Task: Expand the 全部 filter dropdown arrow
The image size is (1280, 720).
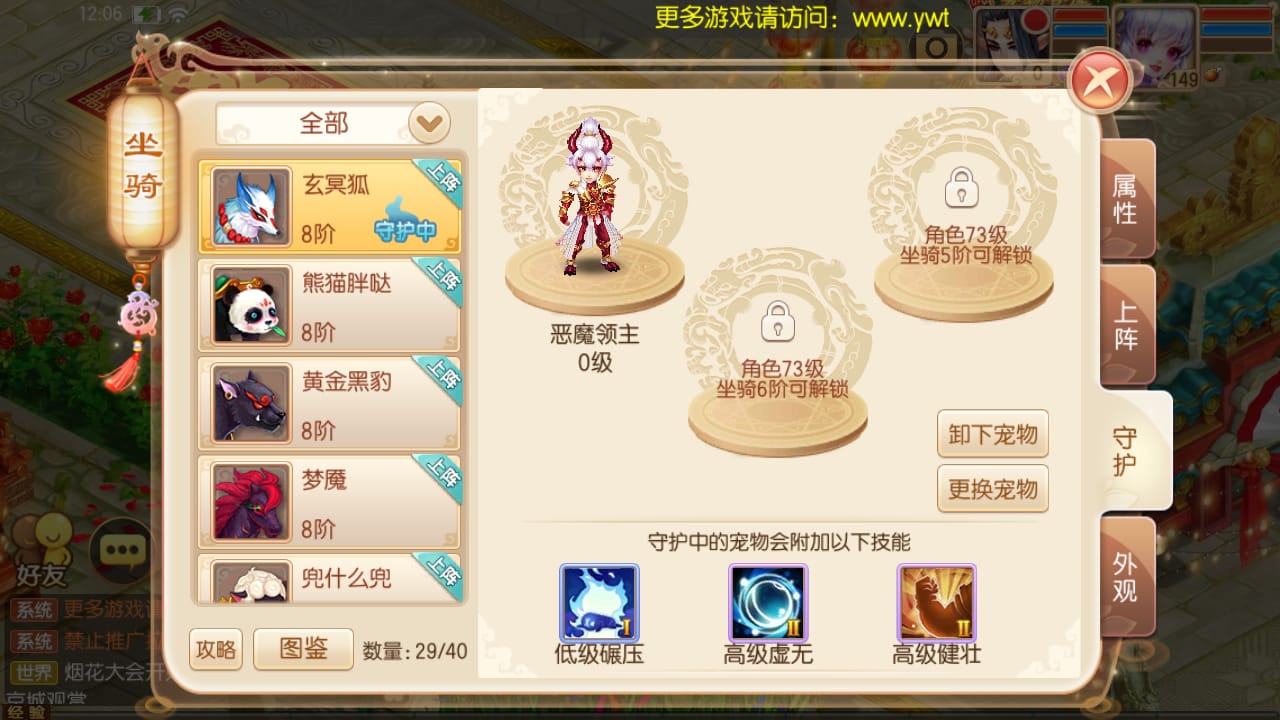Action: point(429,124)
